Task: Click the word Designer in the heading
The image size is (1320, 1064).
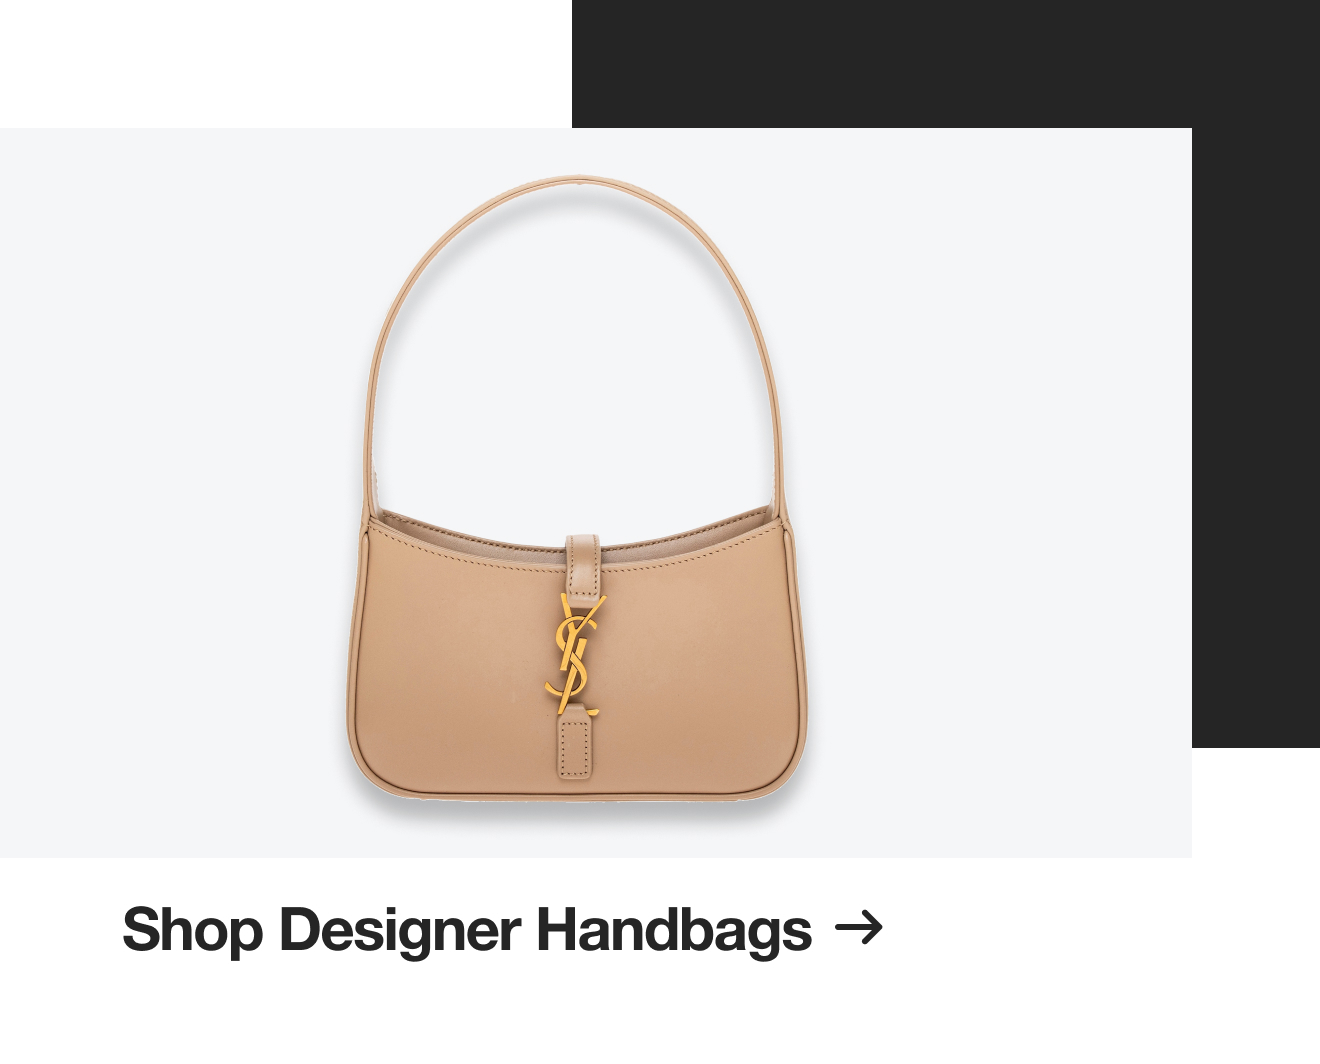Action: [x=399, y=930]
